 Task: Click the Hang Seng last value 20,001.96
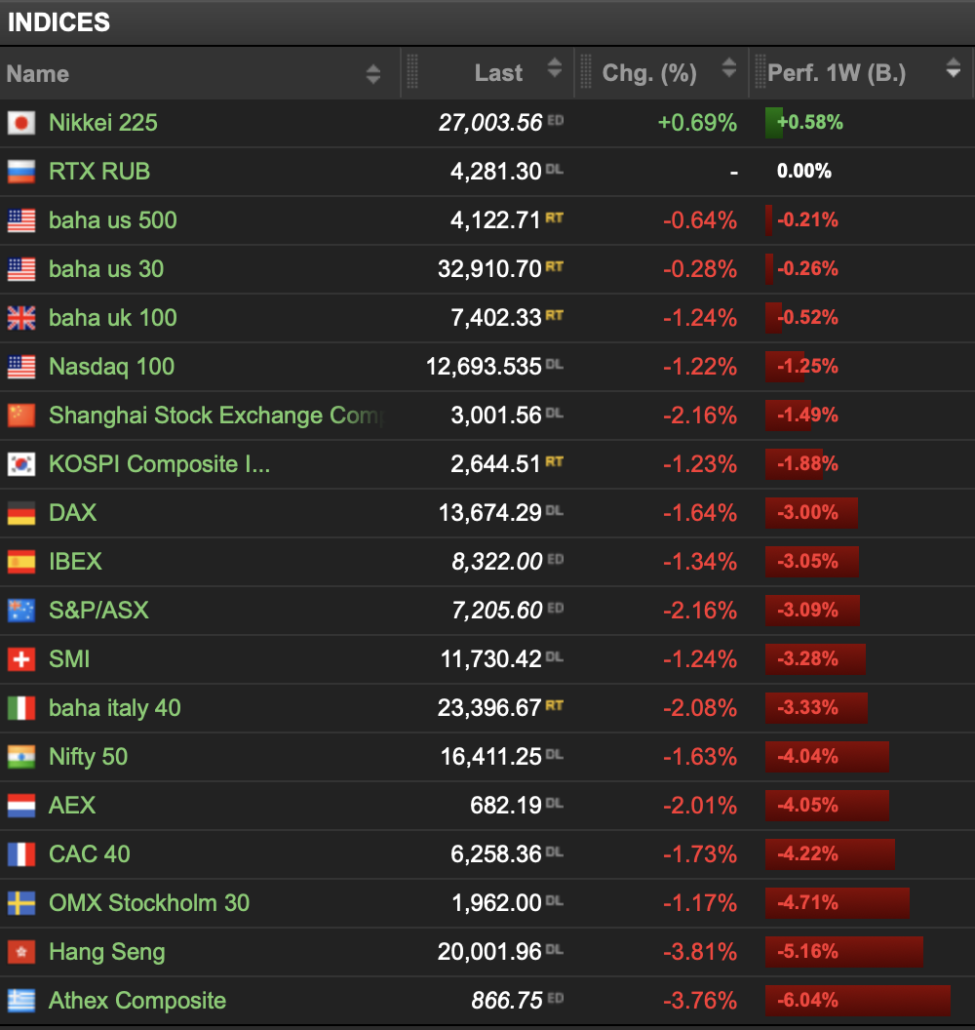pyautogui.click(x=489, y=952)
